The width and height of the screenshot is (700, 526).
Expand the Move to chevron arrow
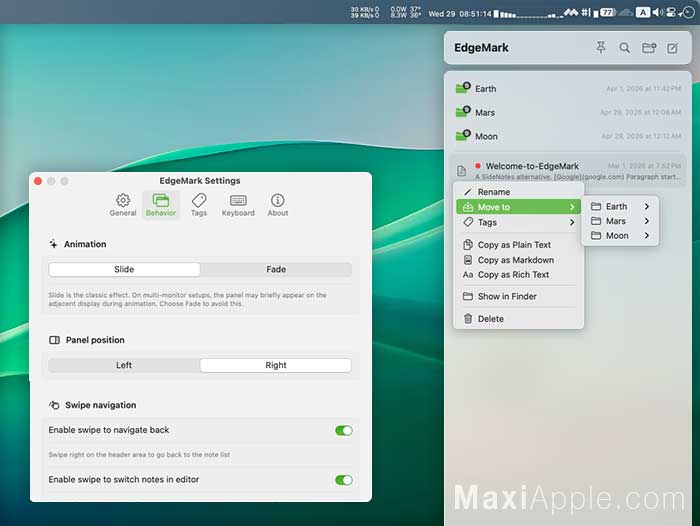pos(572,207)
